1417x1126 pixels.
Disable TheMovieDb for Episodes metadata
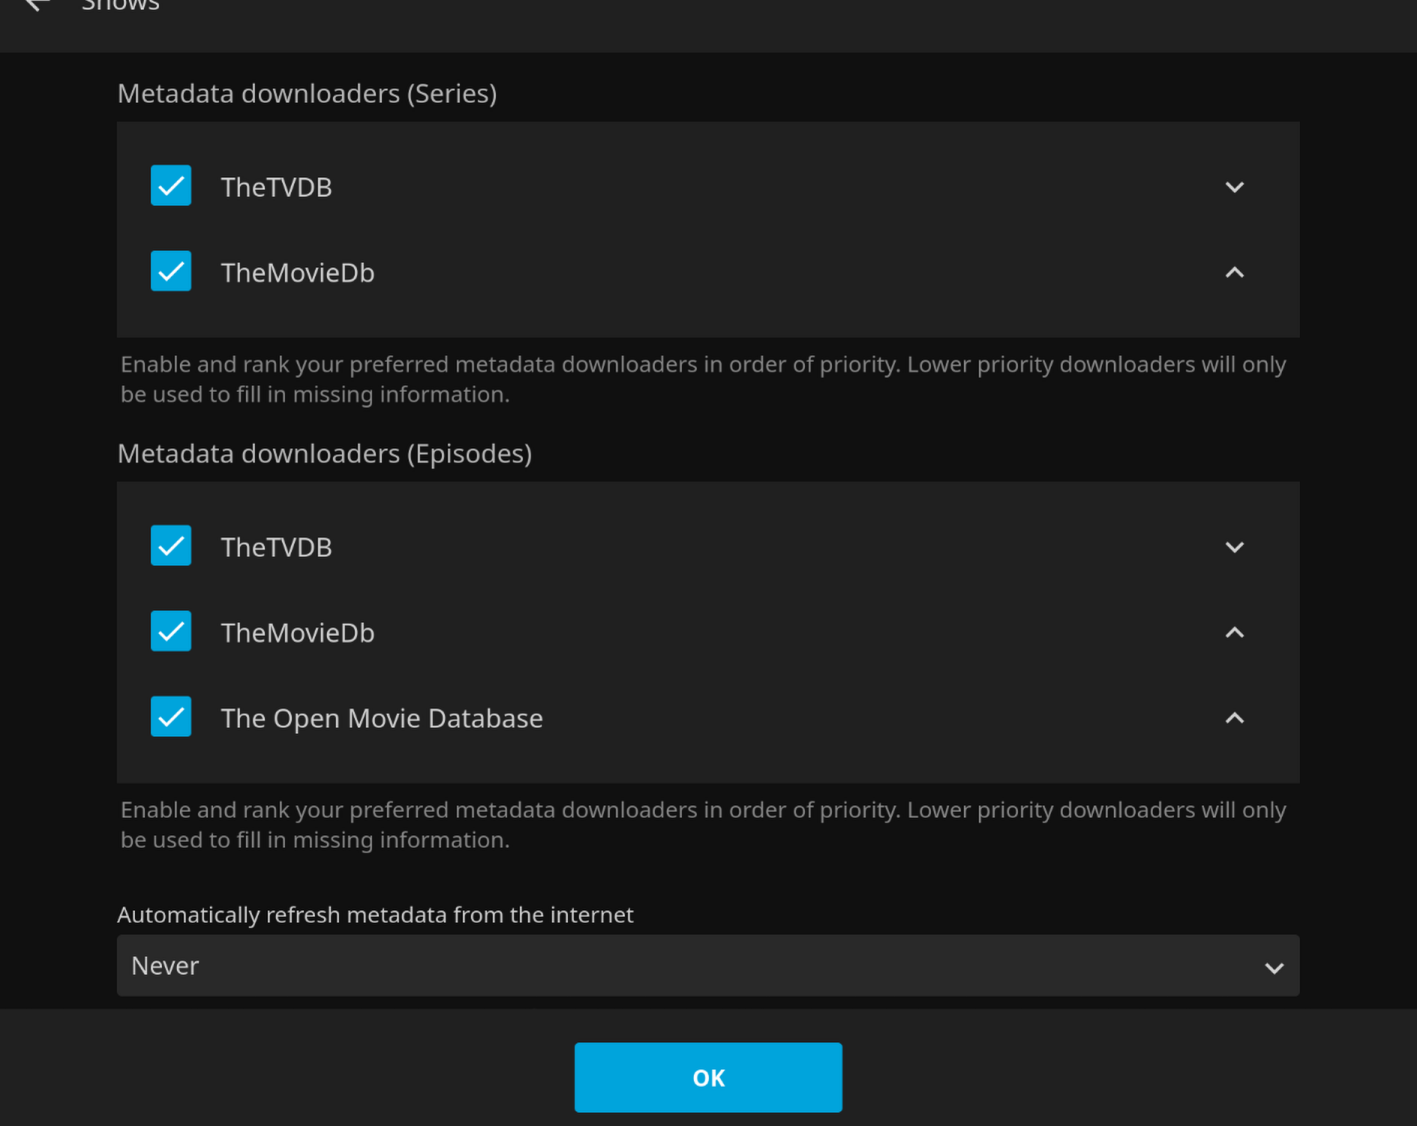(x=171, y=631)
